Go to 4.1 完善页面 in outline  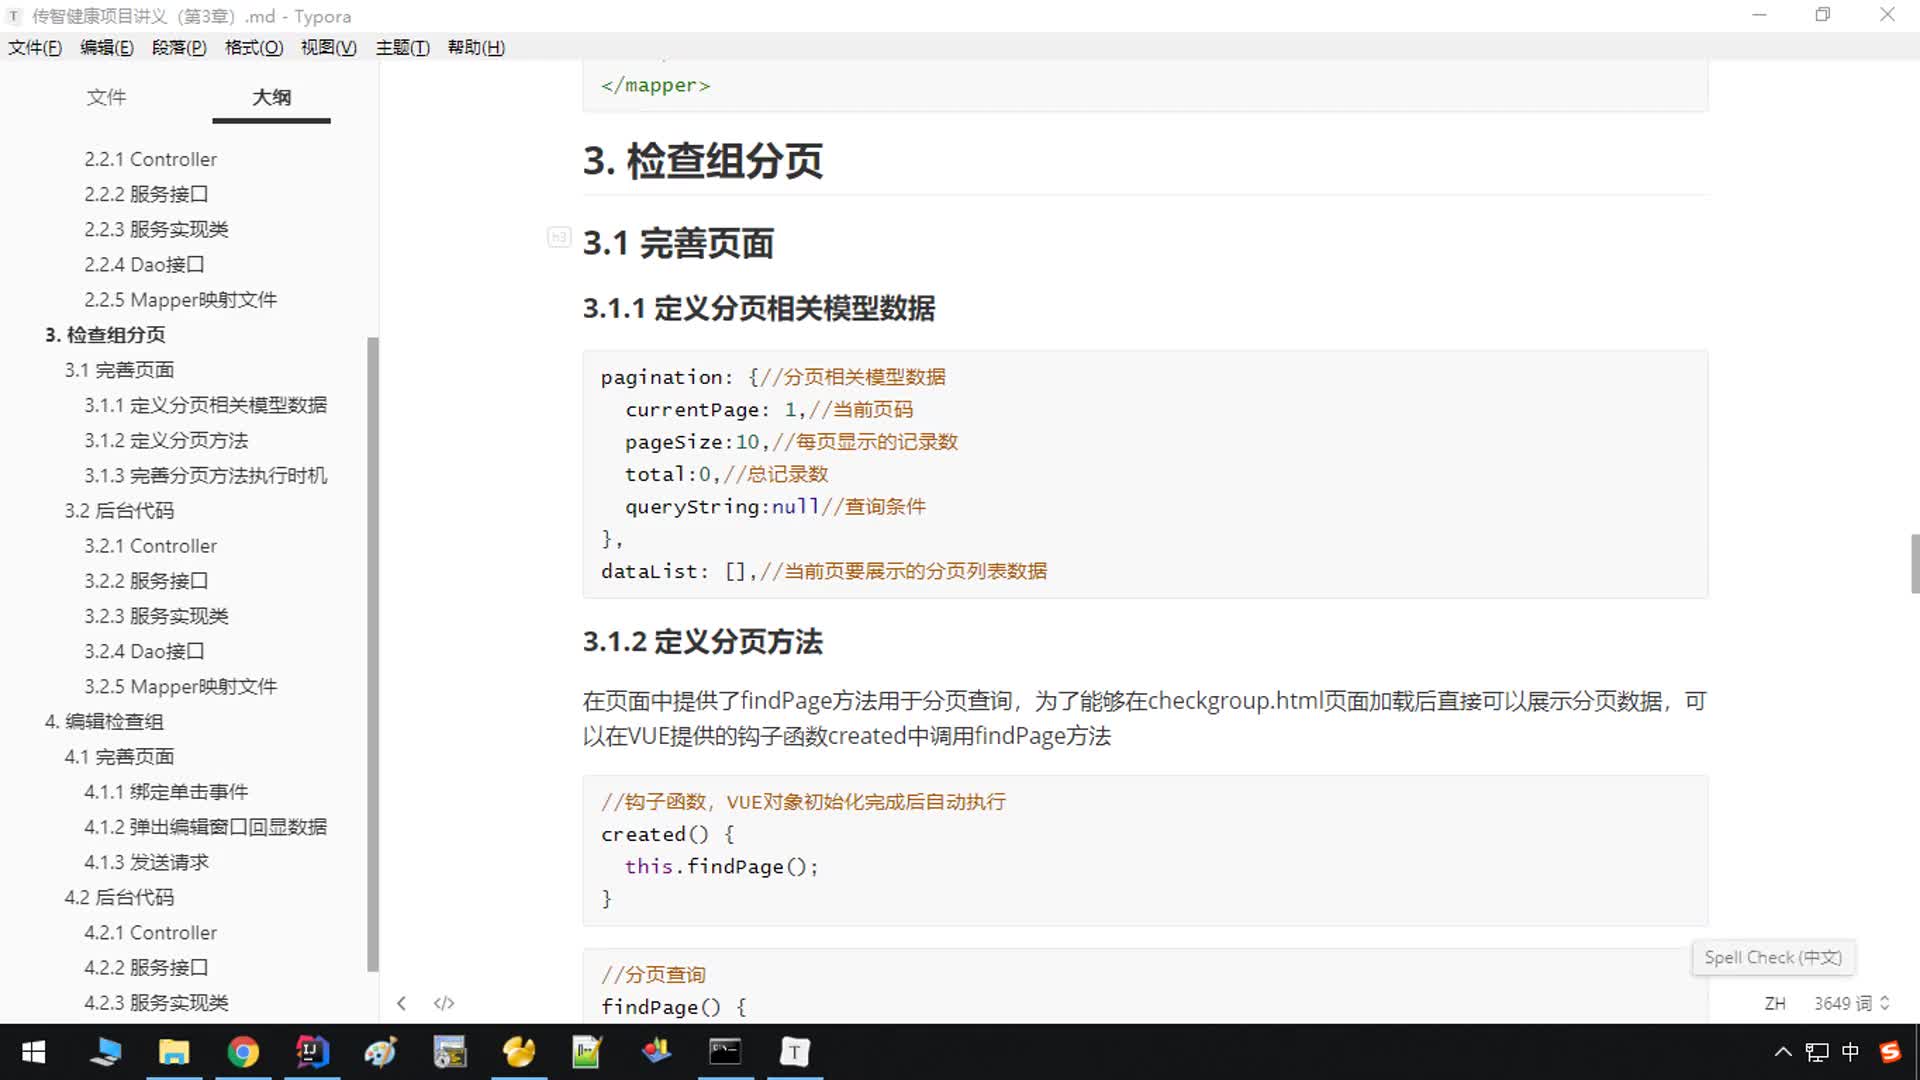(x=119, y=757)
